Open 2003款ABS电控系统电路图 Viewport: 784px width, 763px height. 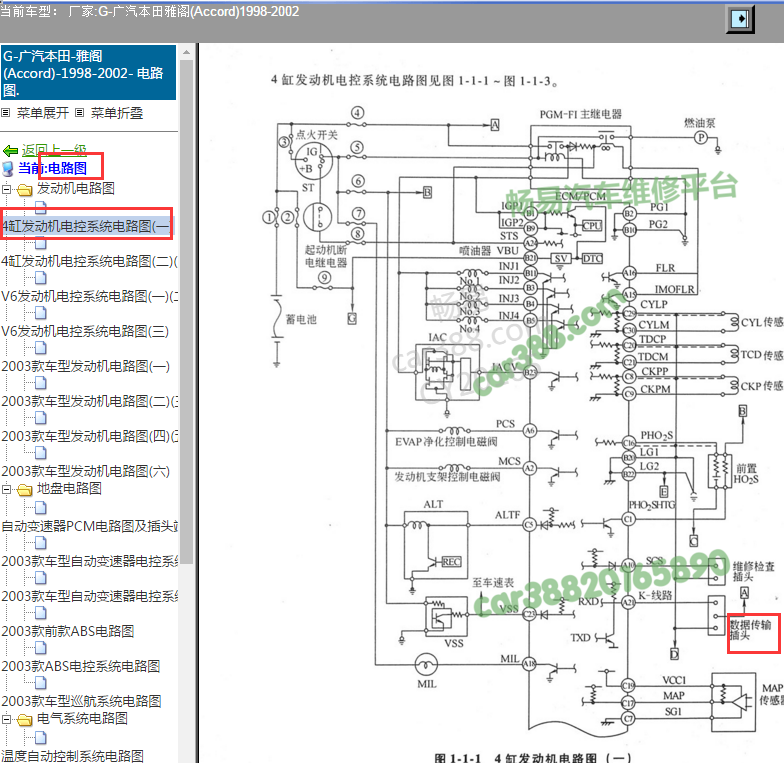click(x=80, y=666)
